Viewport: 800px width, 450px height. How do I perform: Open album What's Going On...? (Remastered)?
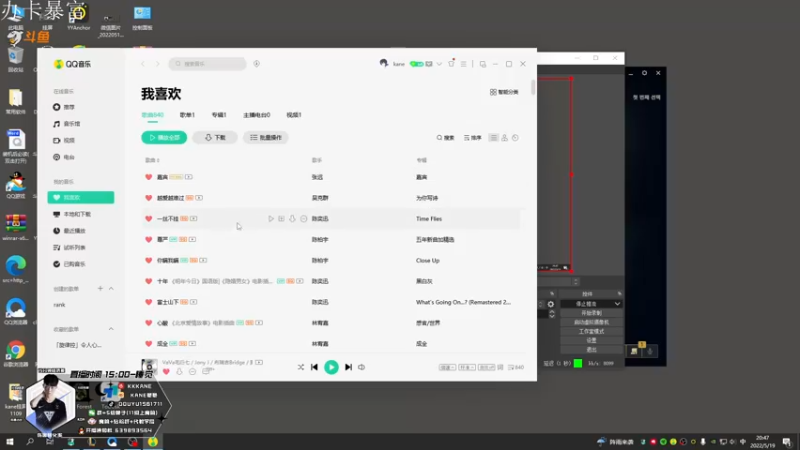click(463, 302)
